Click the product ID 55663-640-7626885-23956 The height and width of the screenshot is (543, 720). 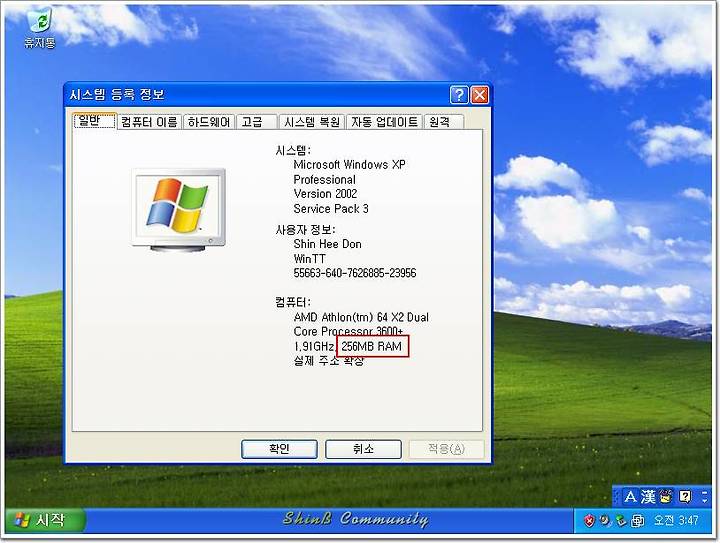354,273
